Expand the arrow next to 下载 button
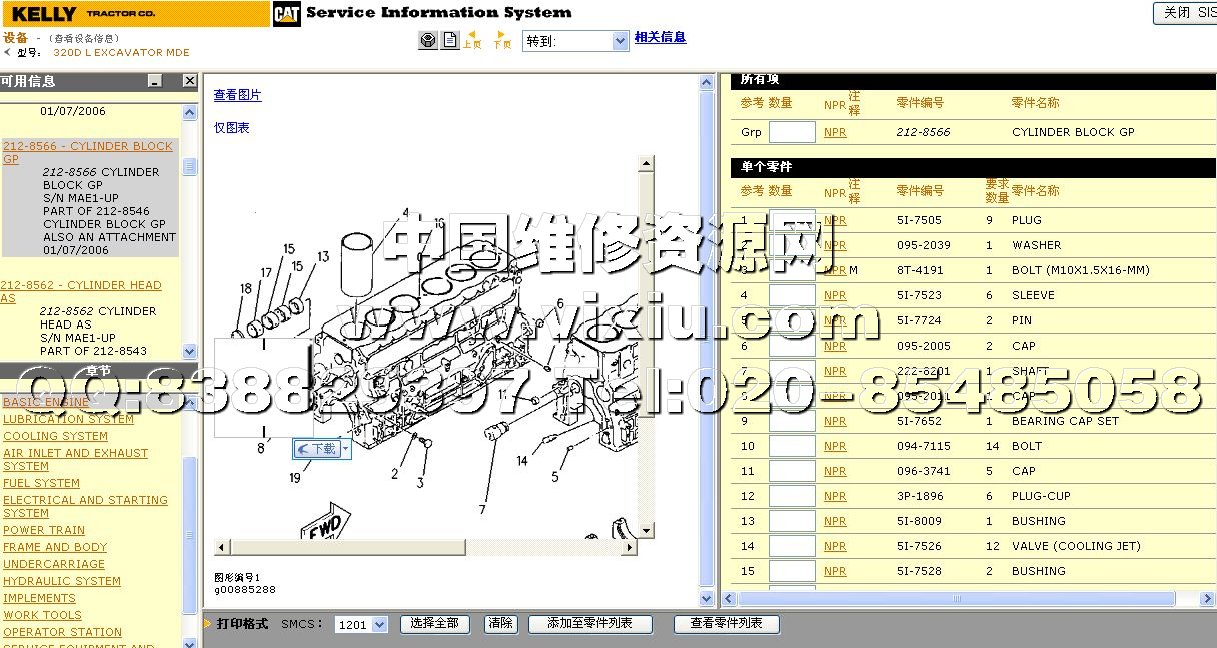This screenshot has height=648, width=1217. coord(346,449)
